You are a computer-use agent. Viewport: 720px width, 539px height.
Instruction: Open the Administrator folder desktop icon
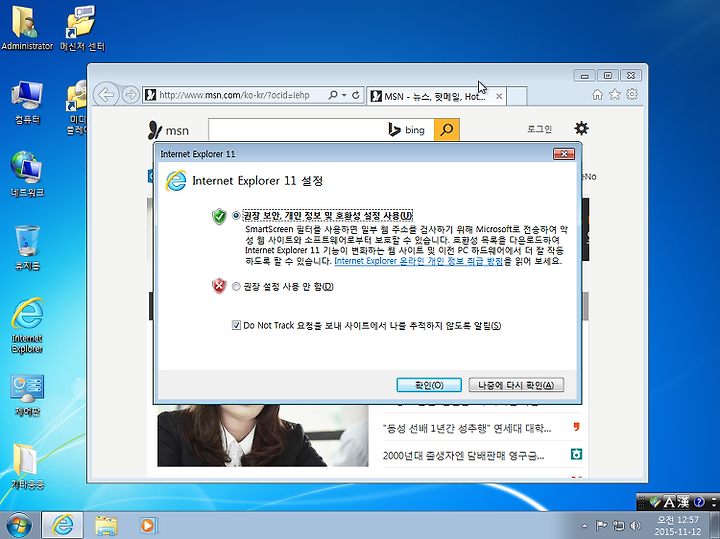(x=27, y=27)
